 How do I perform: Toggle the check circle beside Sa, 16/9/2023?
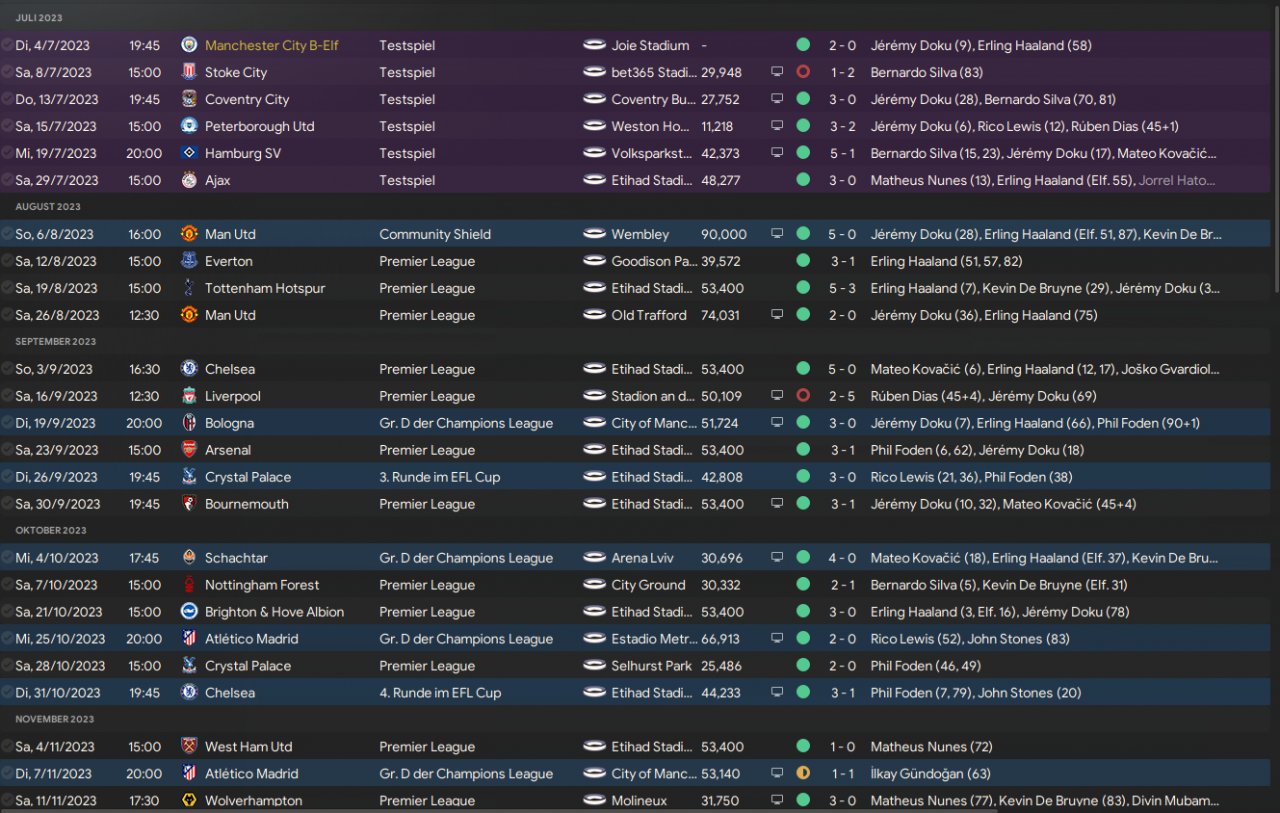point(7,396)
